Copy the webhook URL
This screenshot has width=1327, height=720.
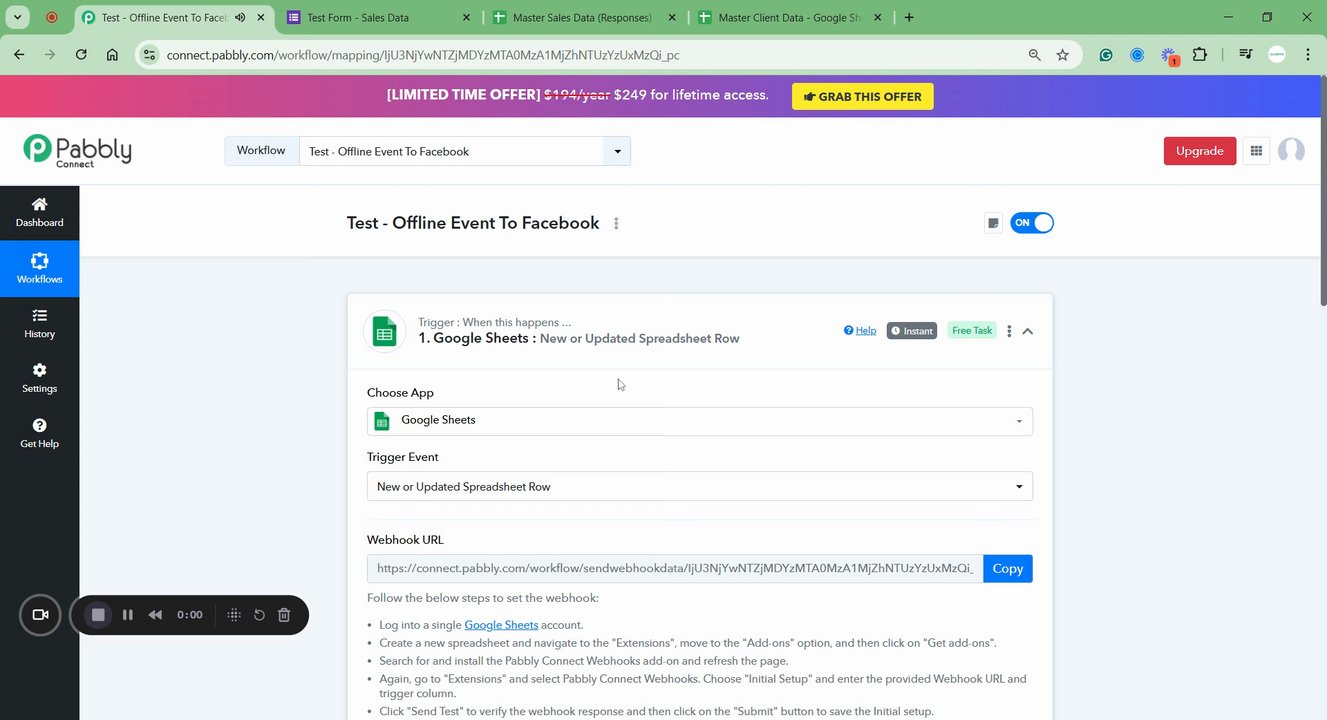[1008, 569]
